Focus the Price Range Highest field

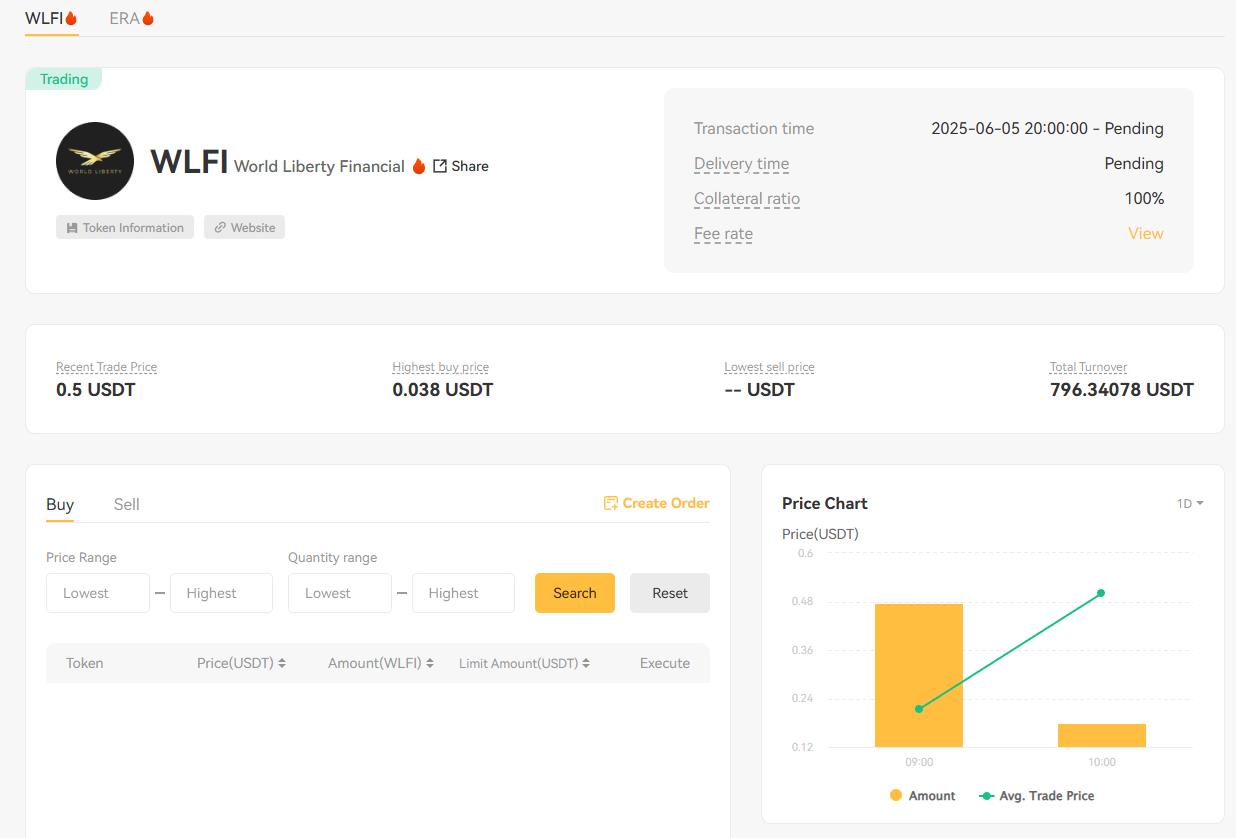(221, 593)
